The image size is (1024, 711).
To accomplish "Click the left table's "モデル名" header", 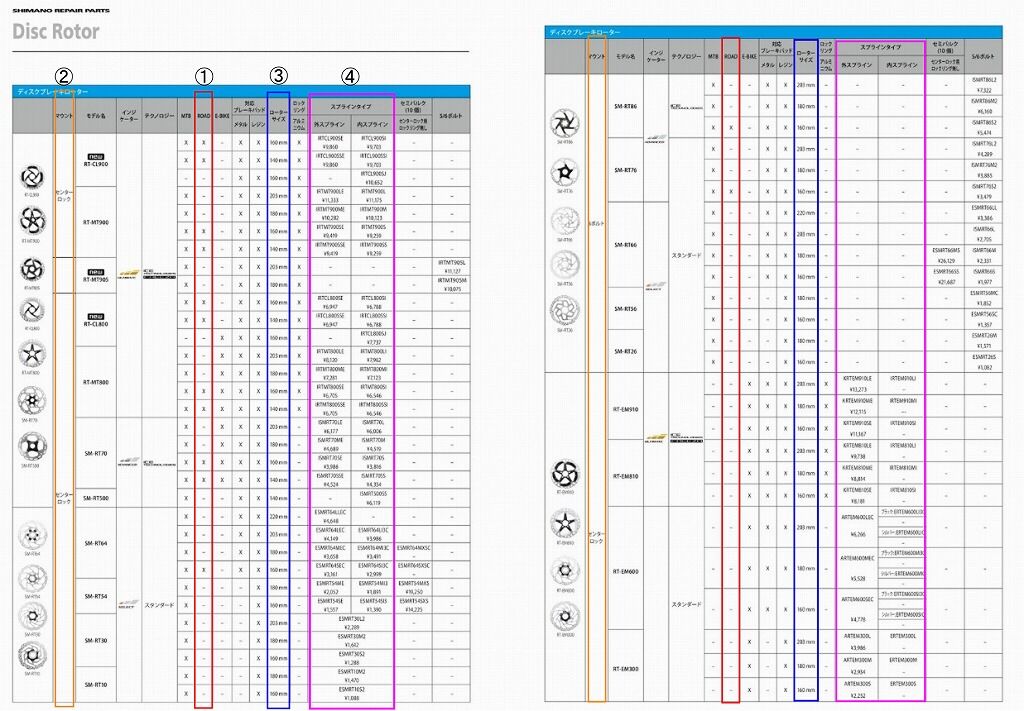I will [x=96, y=116].
